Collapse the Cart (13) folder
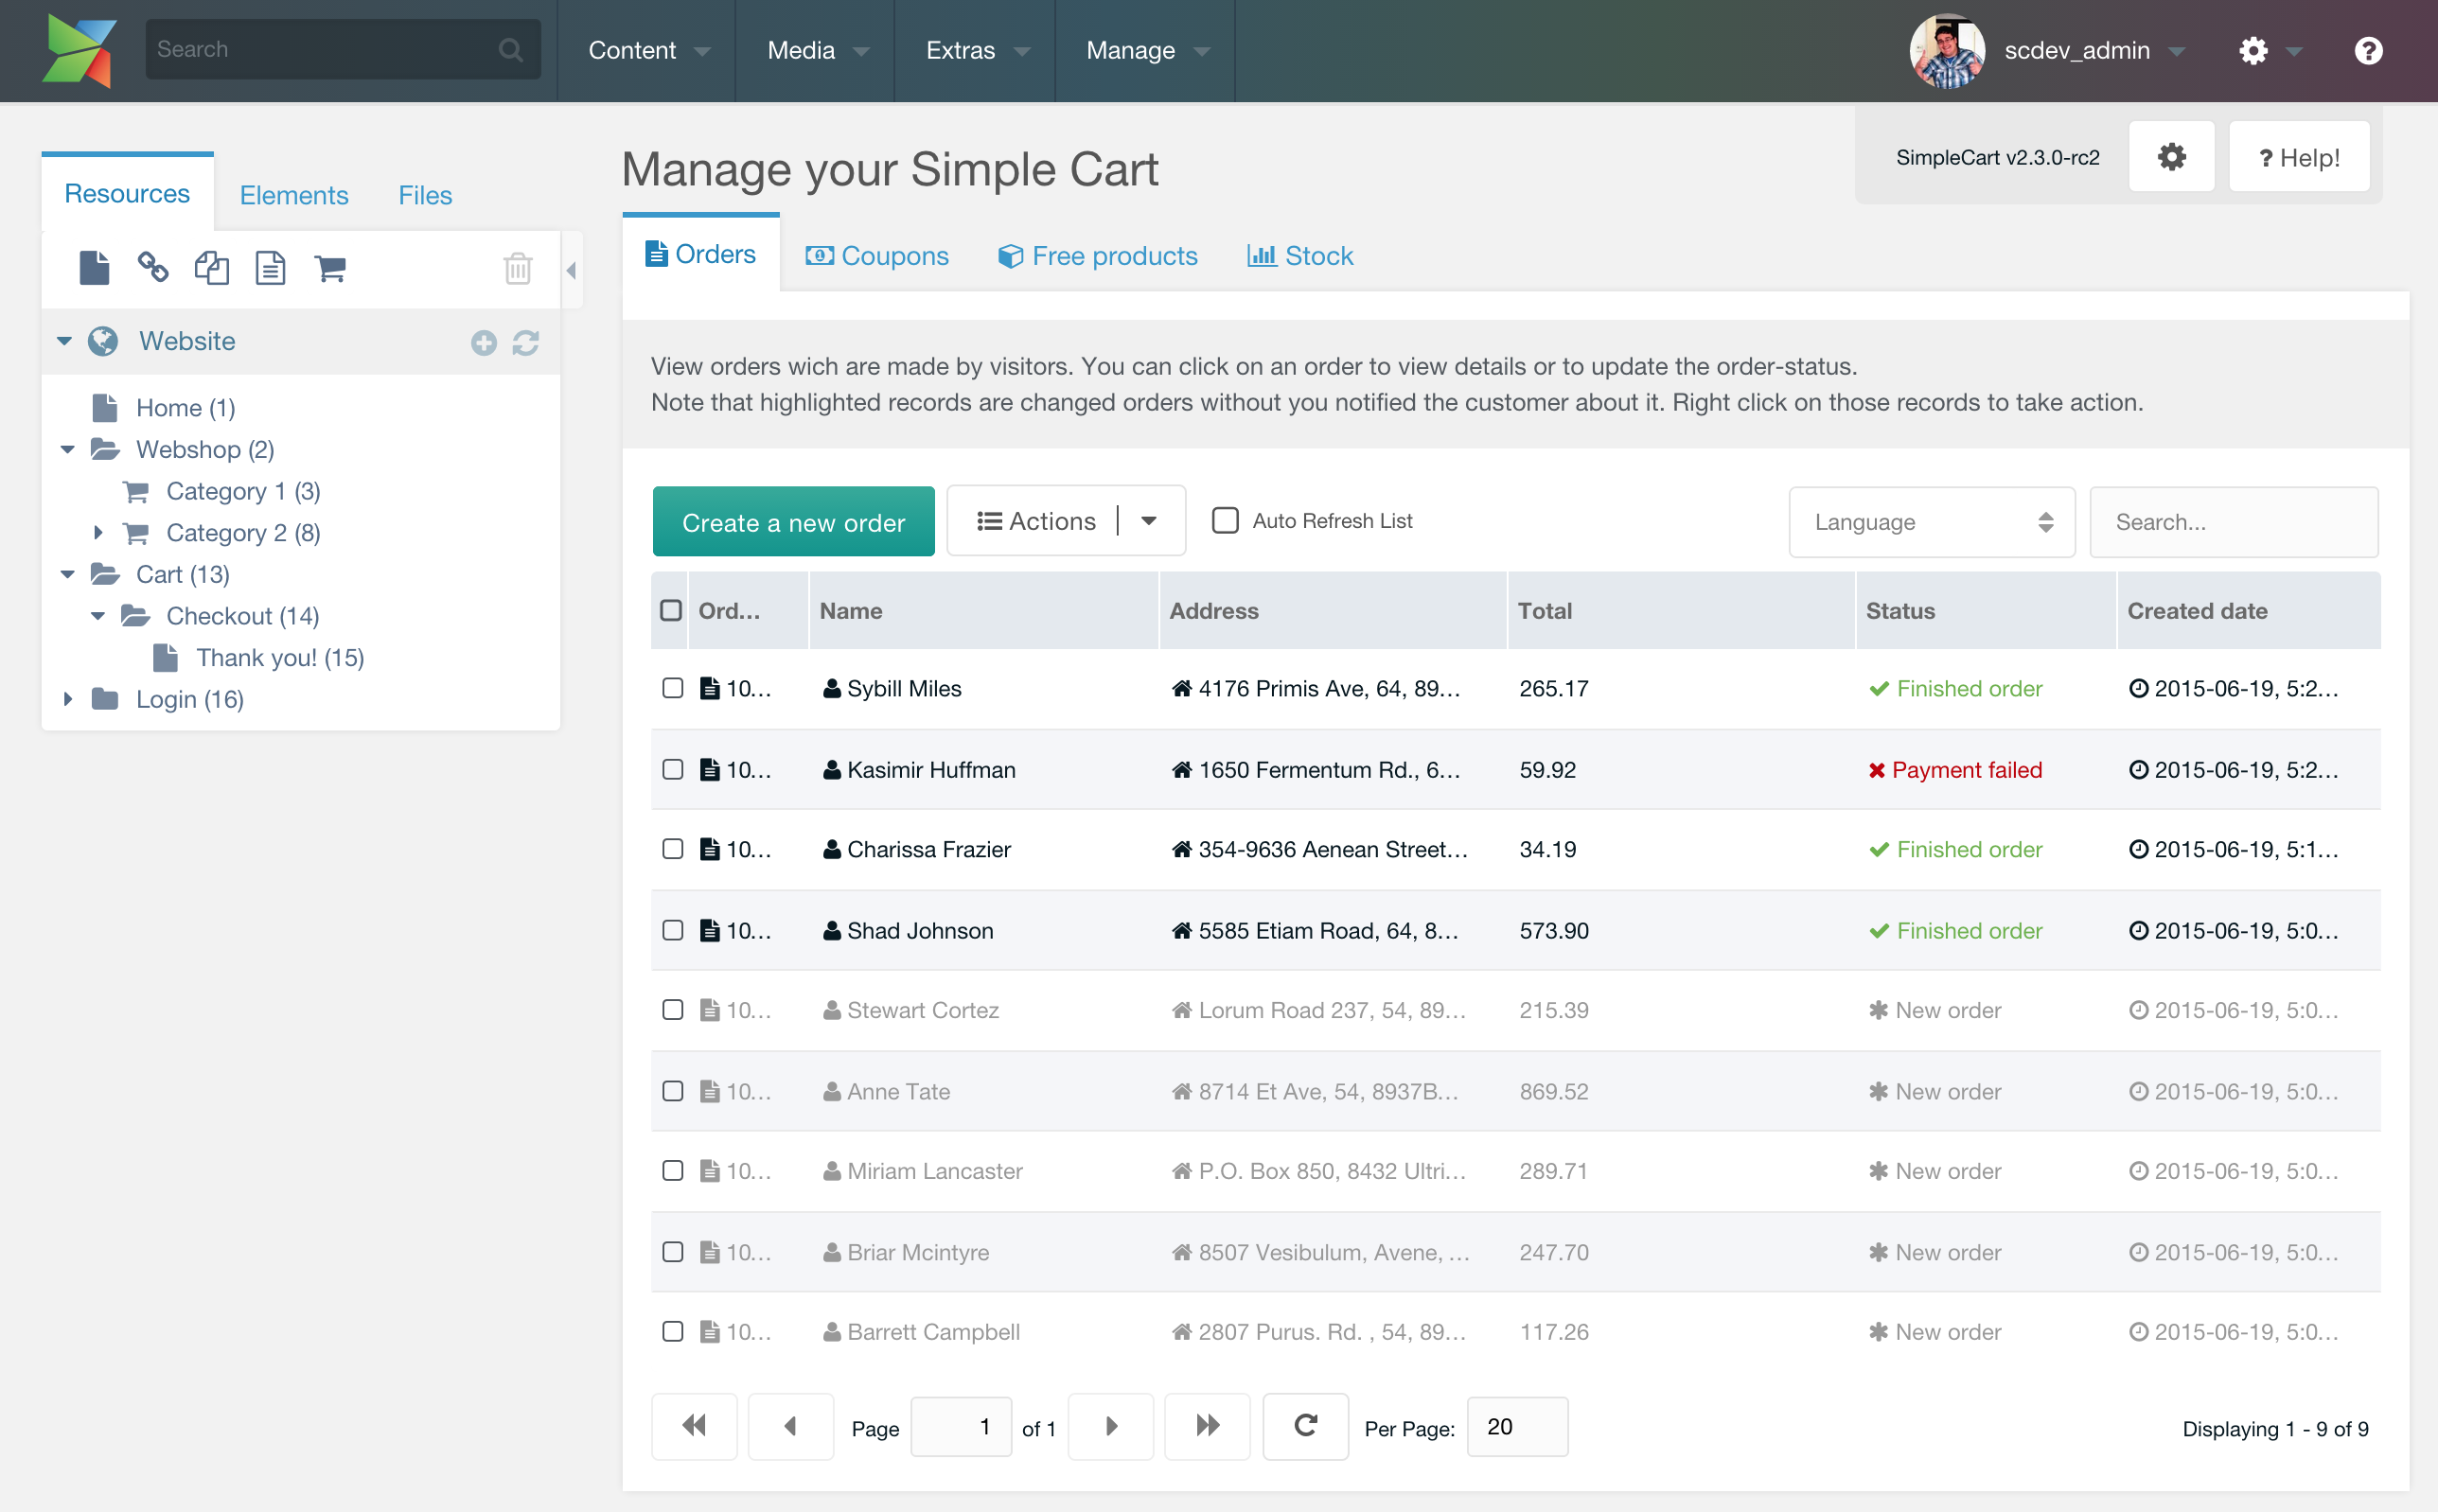Viewport: 2438px width, 1512px height. pos(68,575)
